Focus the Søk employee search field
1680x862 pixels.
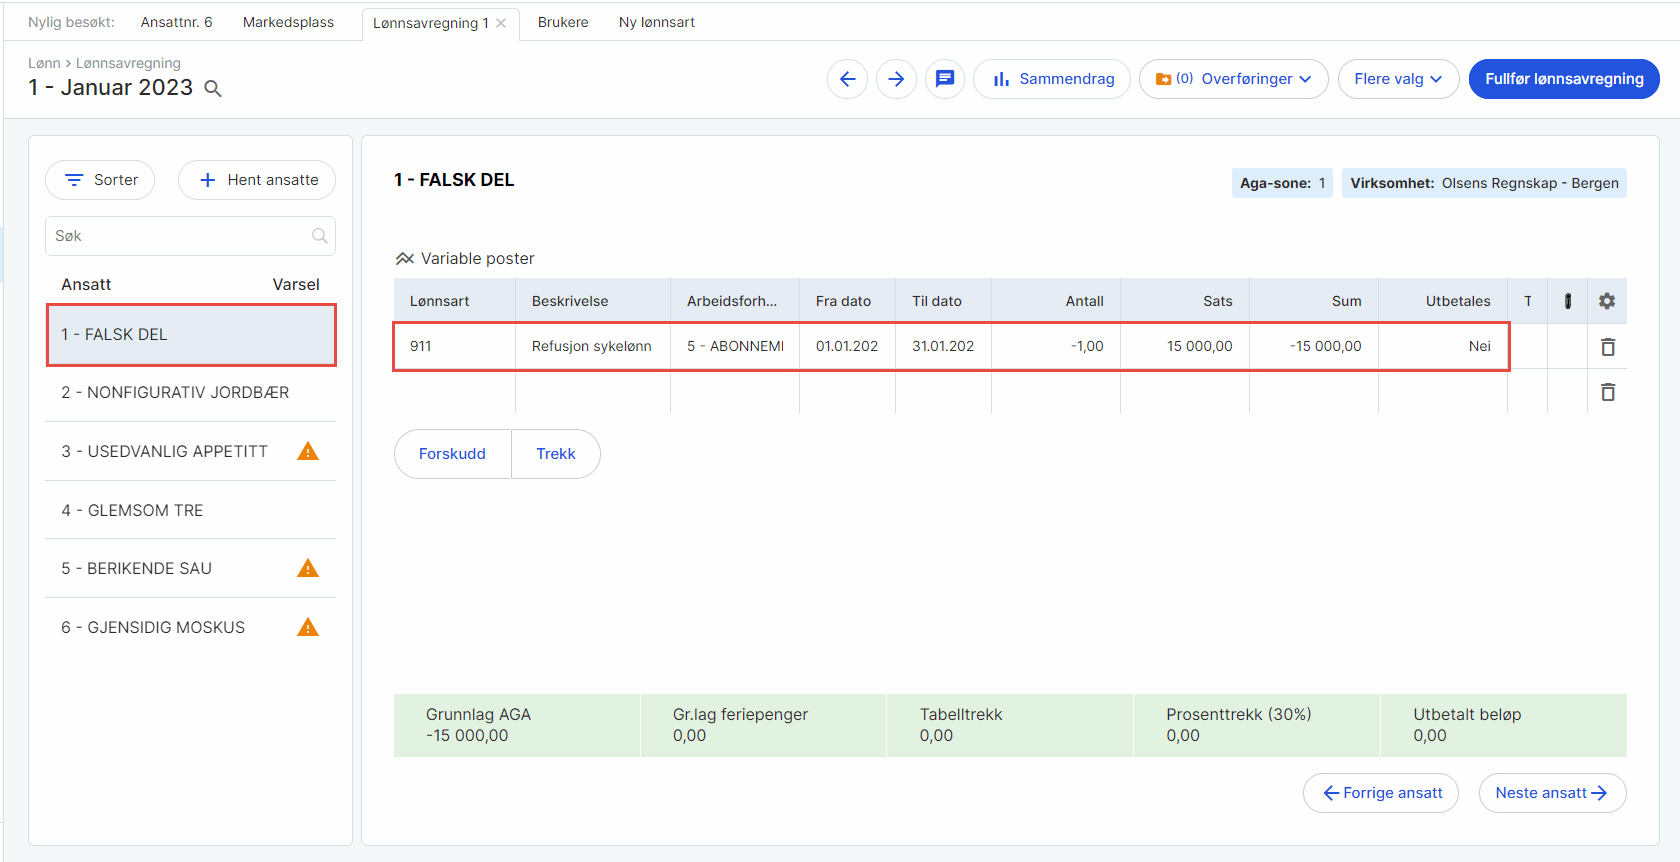190,236
